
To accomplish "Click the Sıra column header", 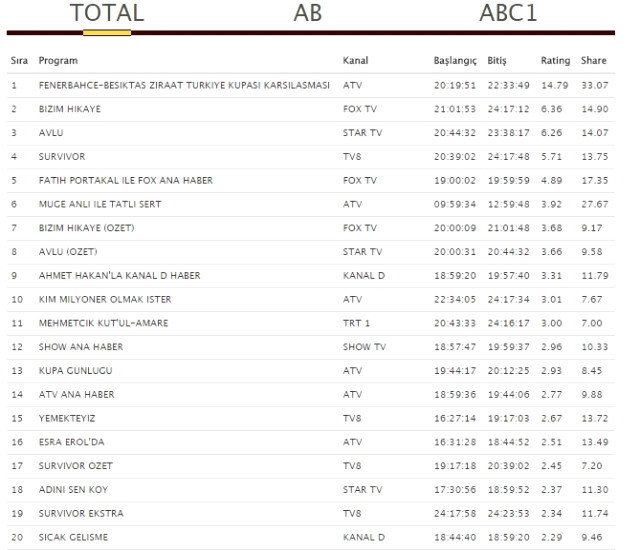I will coord(19,60).
